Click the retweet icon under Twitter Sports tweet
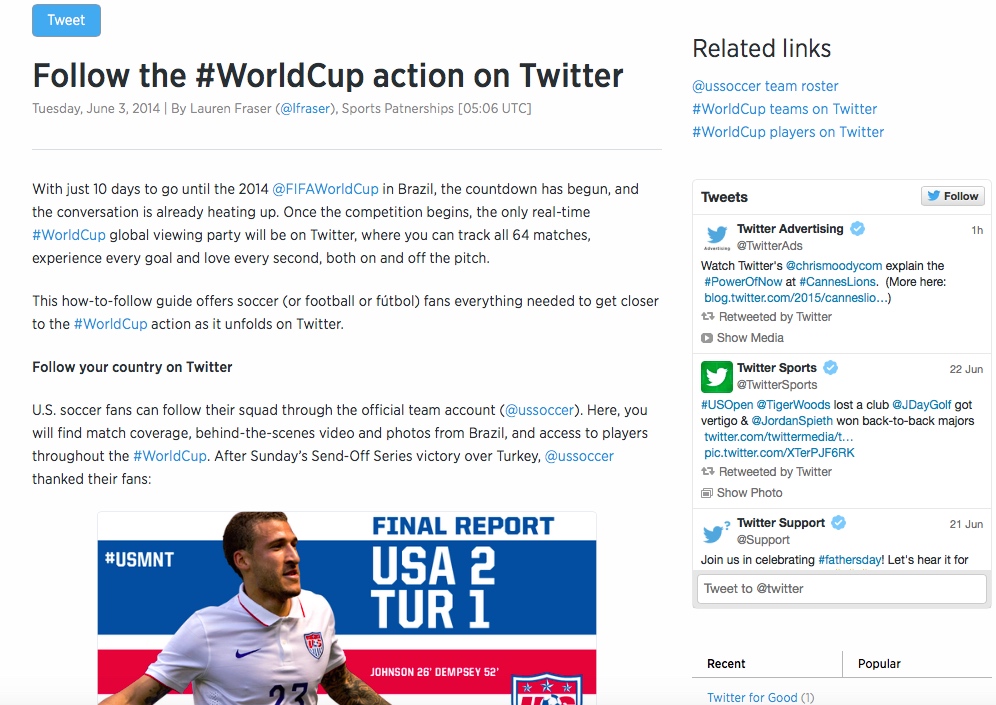This screenshot has height=705, width=996. (x=708, y=471)
